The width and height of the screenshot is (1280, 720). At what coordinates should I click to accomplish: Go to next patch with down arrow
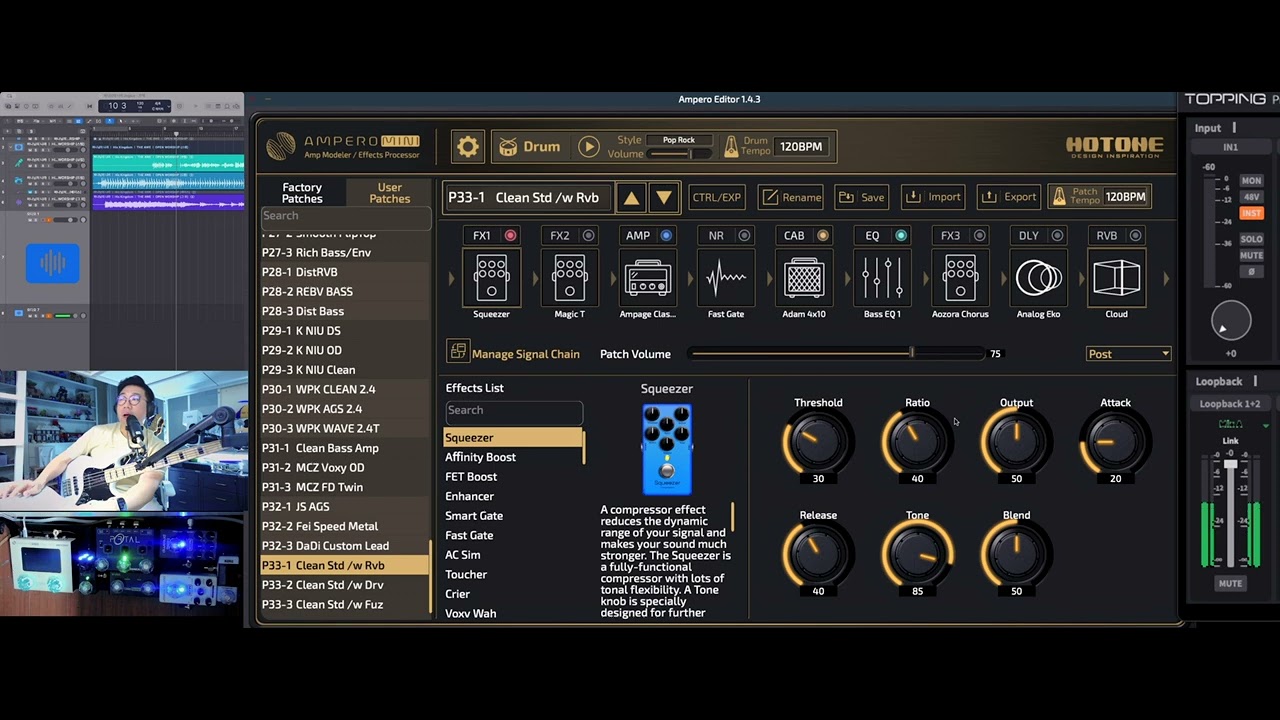point(664,197)
